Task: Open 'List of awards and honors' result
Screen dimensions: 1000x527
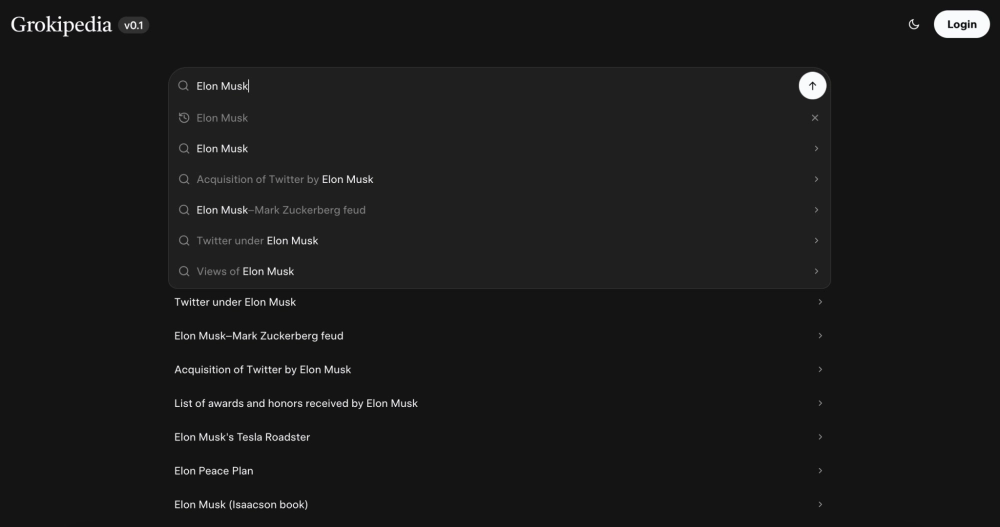Action: [x=296, y=404]
